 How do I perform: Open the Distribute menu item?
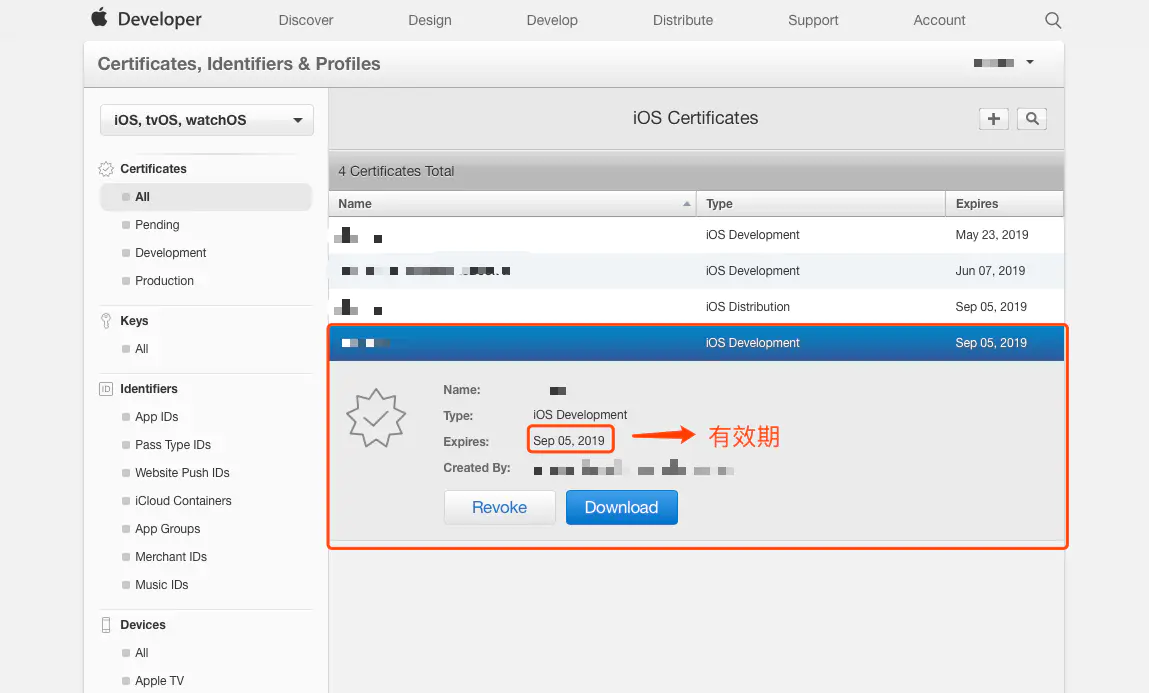point(682,21)
